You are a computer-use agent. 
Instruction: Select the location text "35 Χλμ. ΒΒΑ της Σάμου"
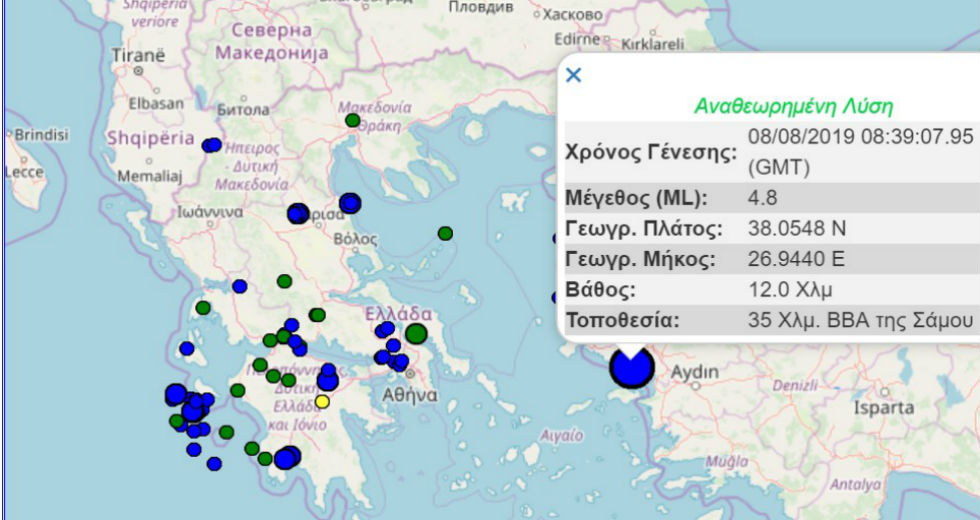pos(861,321)
